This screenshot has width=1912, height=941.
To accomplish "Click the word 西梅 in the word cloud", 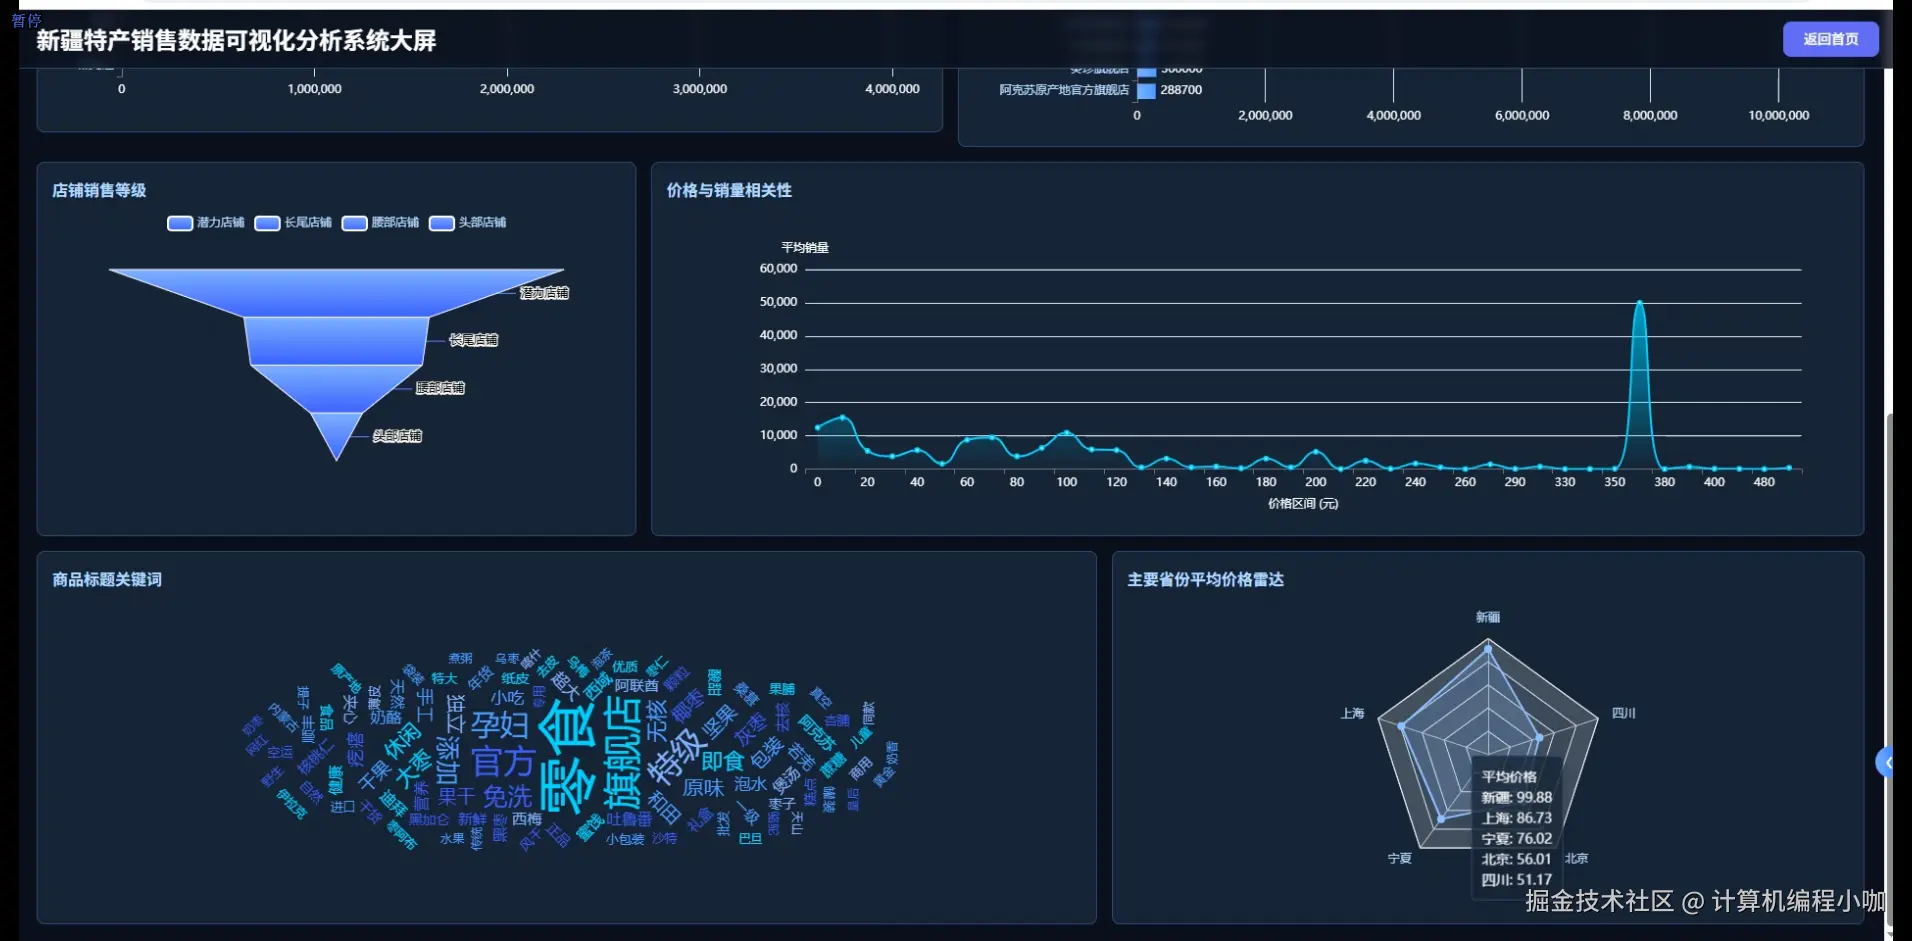I will pyautogui.click(x=527, y=819).
